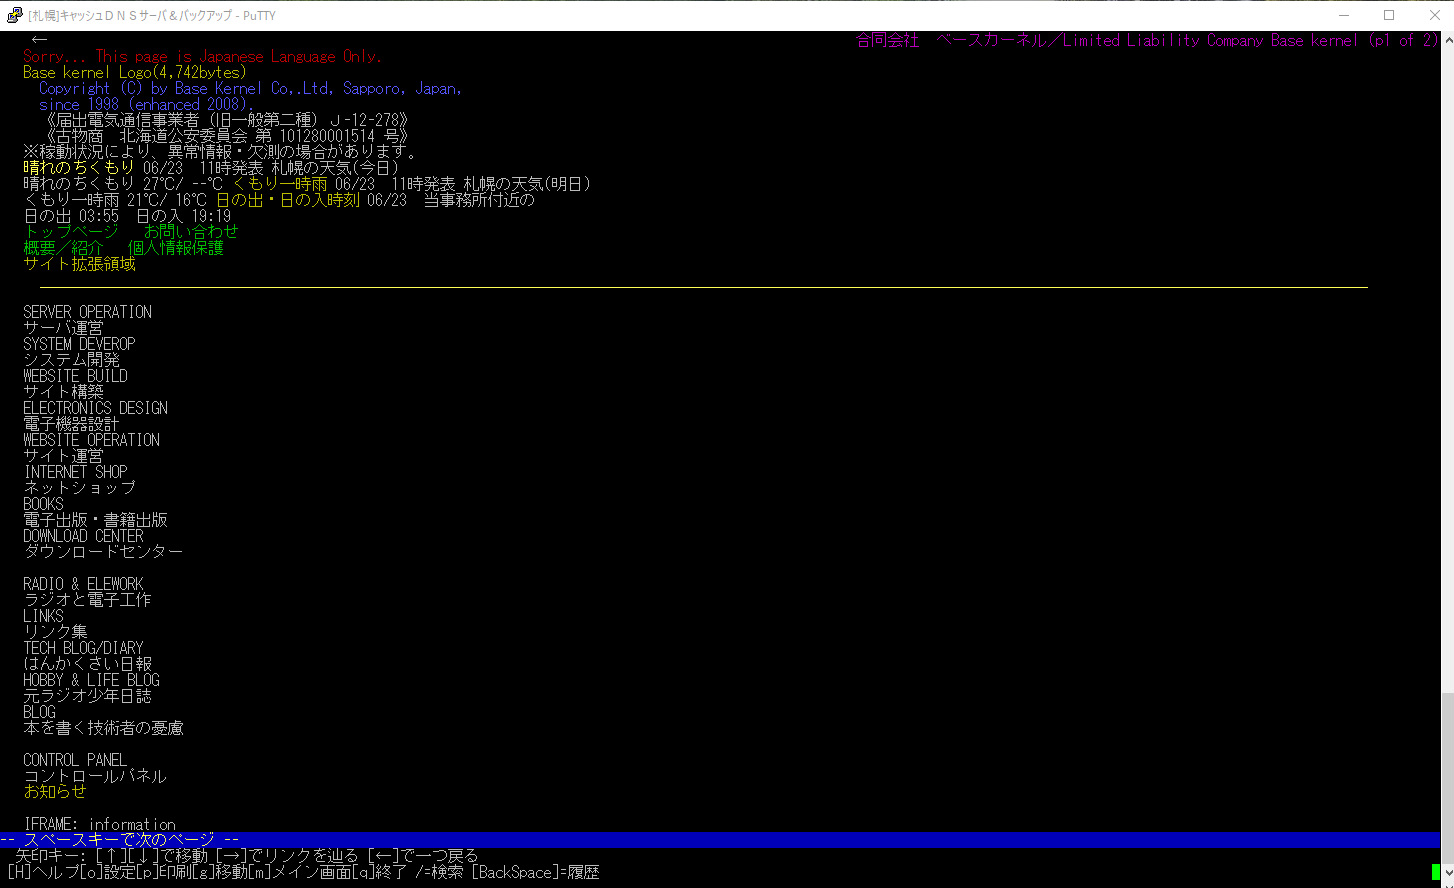Click 'IFRAME: information' line
Image resolution: width=1454 pixels, height=888 pixels.
(100, 824)
